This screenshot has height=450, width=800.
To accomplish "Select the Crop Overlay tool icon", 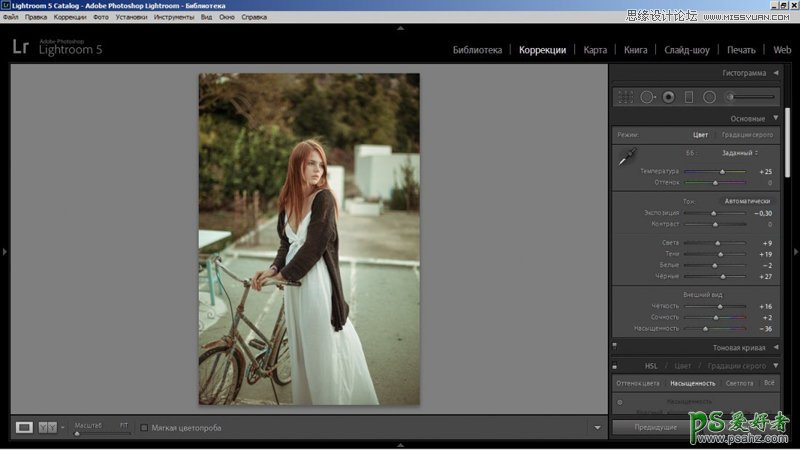I will click(625, 97).
